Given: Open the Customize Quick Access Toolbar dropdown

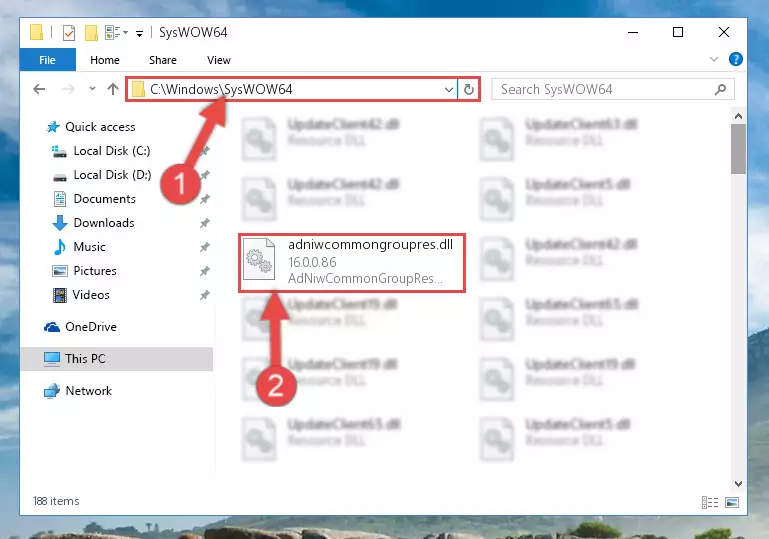Looking at the screenshot, I should pos(139,33).
